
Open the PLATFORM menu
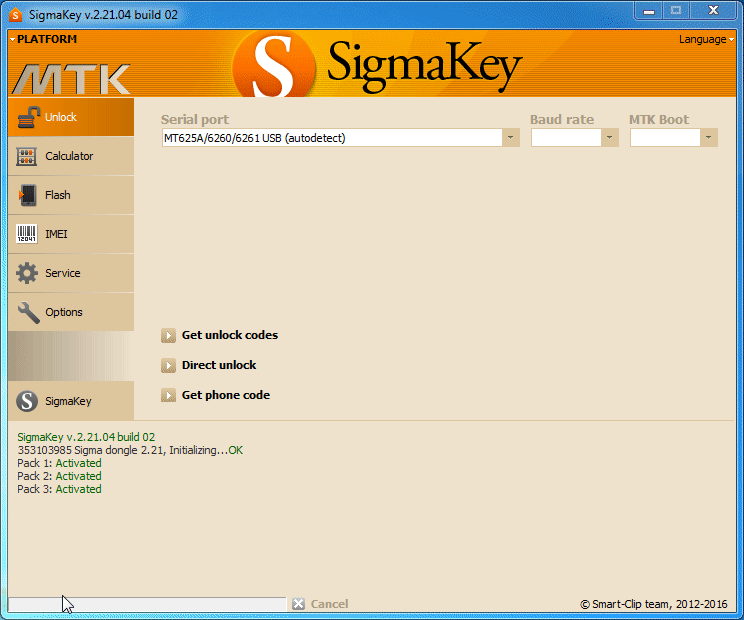(44, 40)
